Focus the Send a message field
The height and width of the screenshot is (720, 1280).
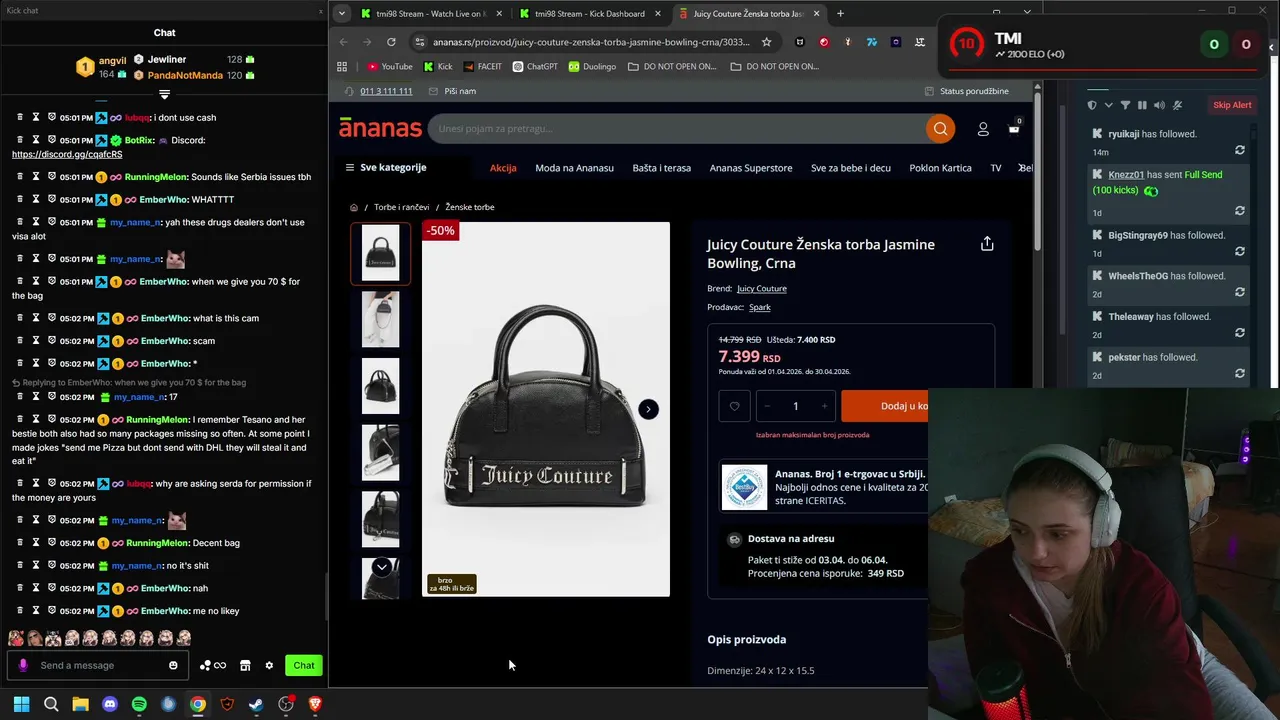click(x=97, y=665)
